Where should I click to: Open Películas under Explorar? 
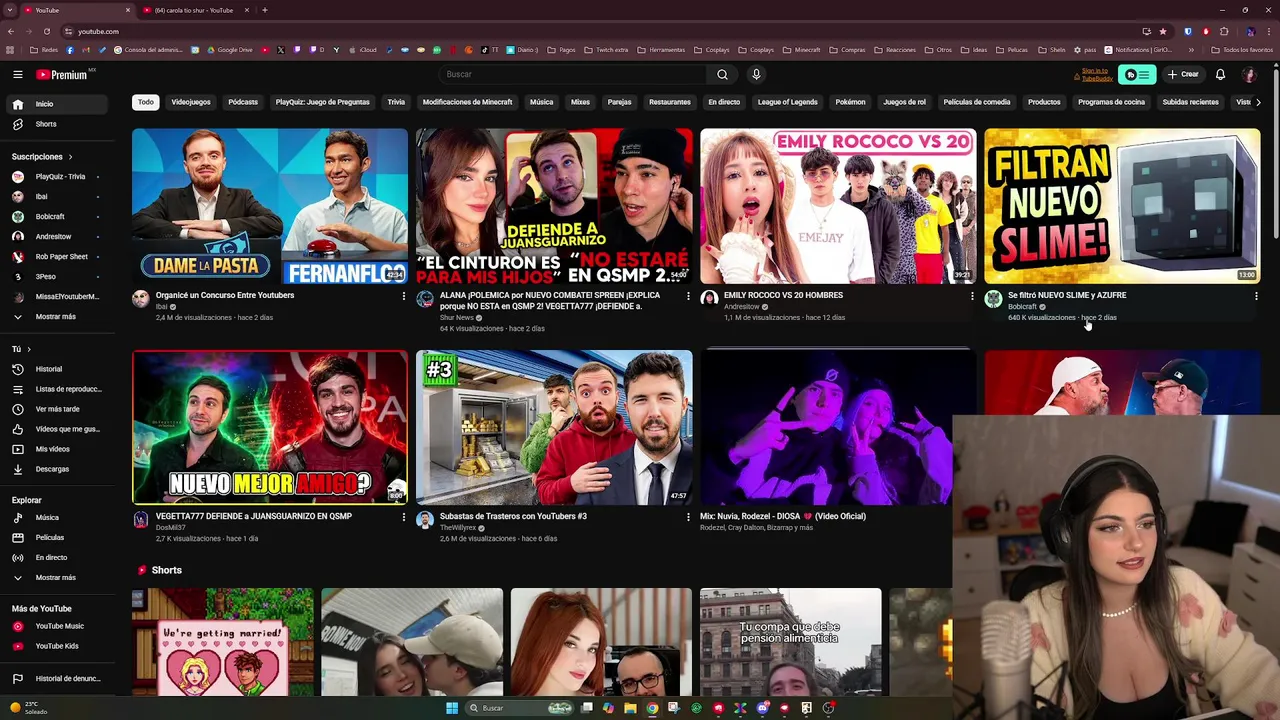(x=57, y=538)
